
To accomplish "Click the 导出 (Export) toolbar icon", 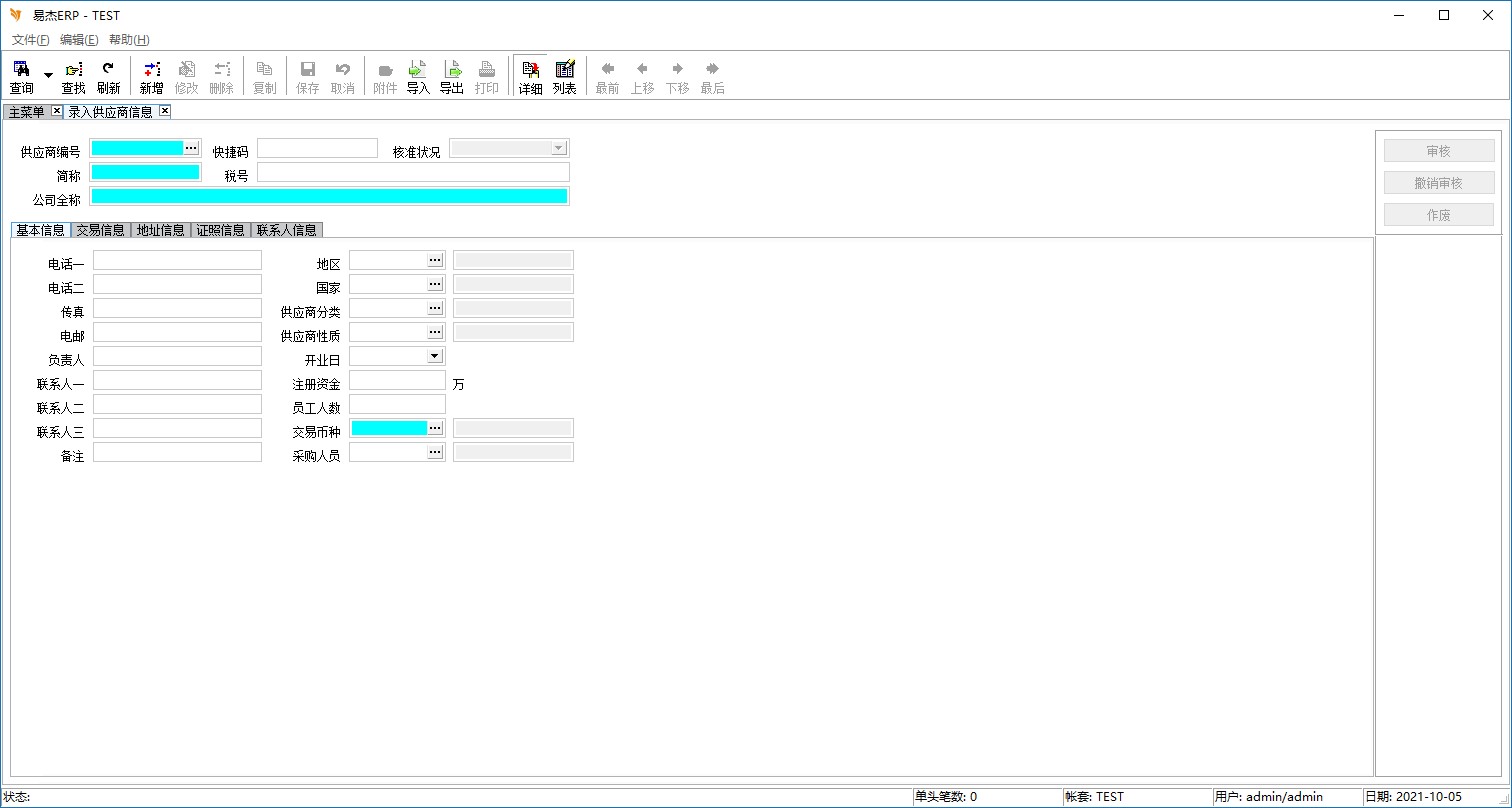I will coord(452,77).
